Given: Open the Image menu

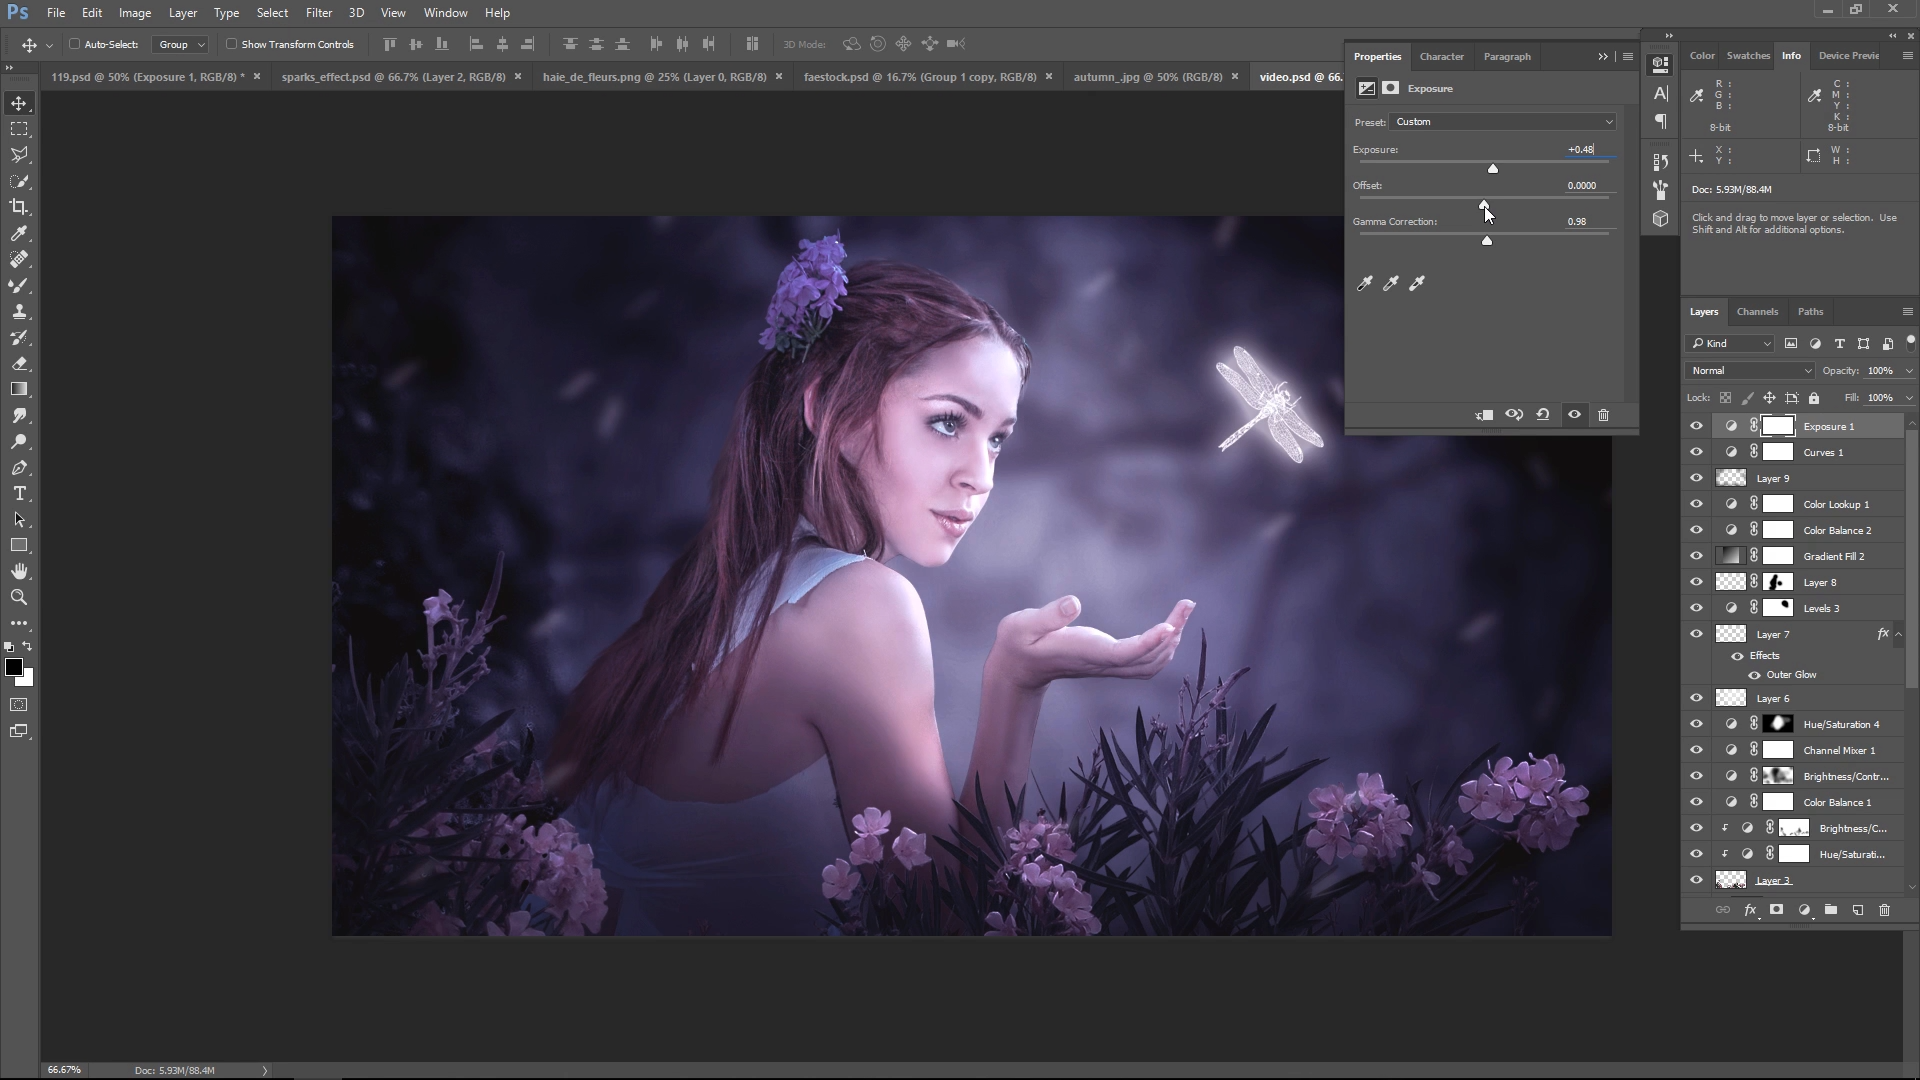Looking at the screenshot, I should tap(135, 13).
